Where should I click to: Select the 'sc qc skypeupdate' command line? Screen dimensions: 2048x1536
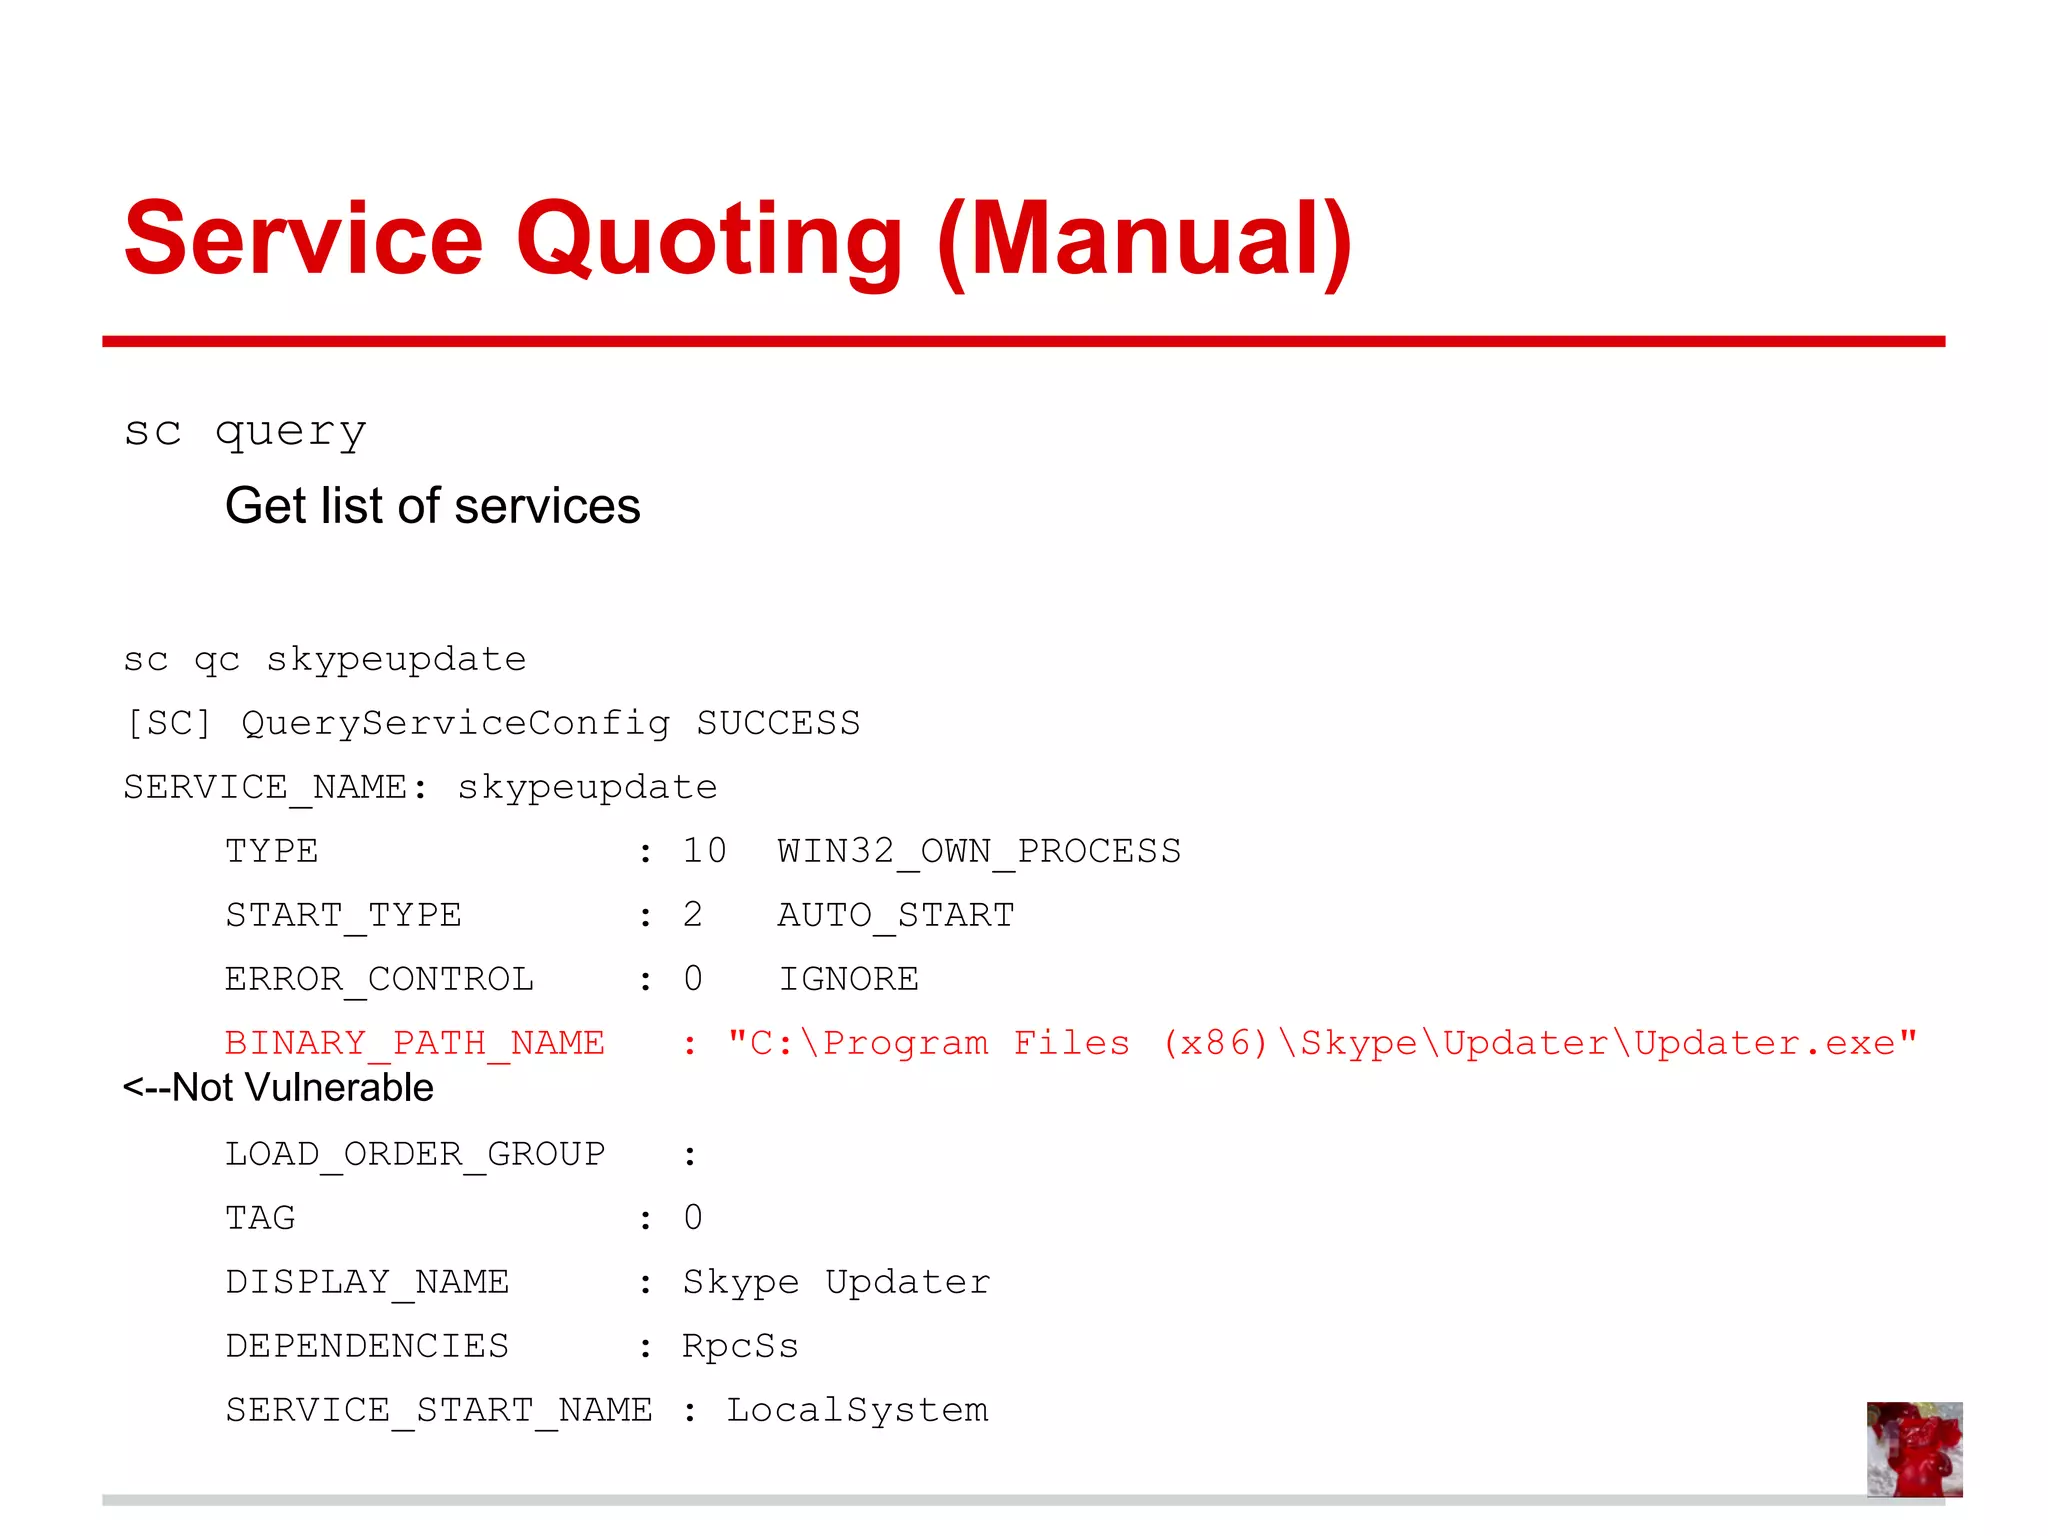click(x=325, y=660)
